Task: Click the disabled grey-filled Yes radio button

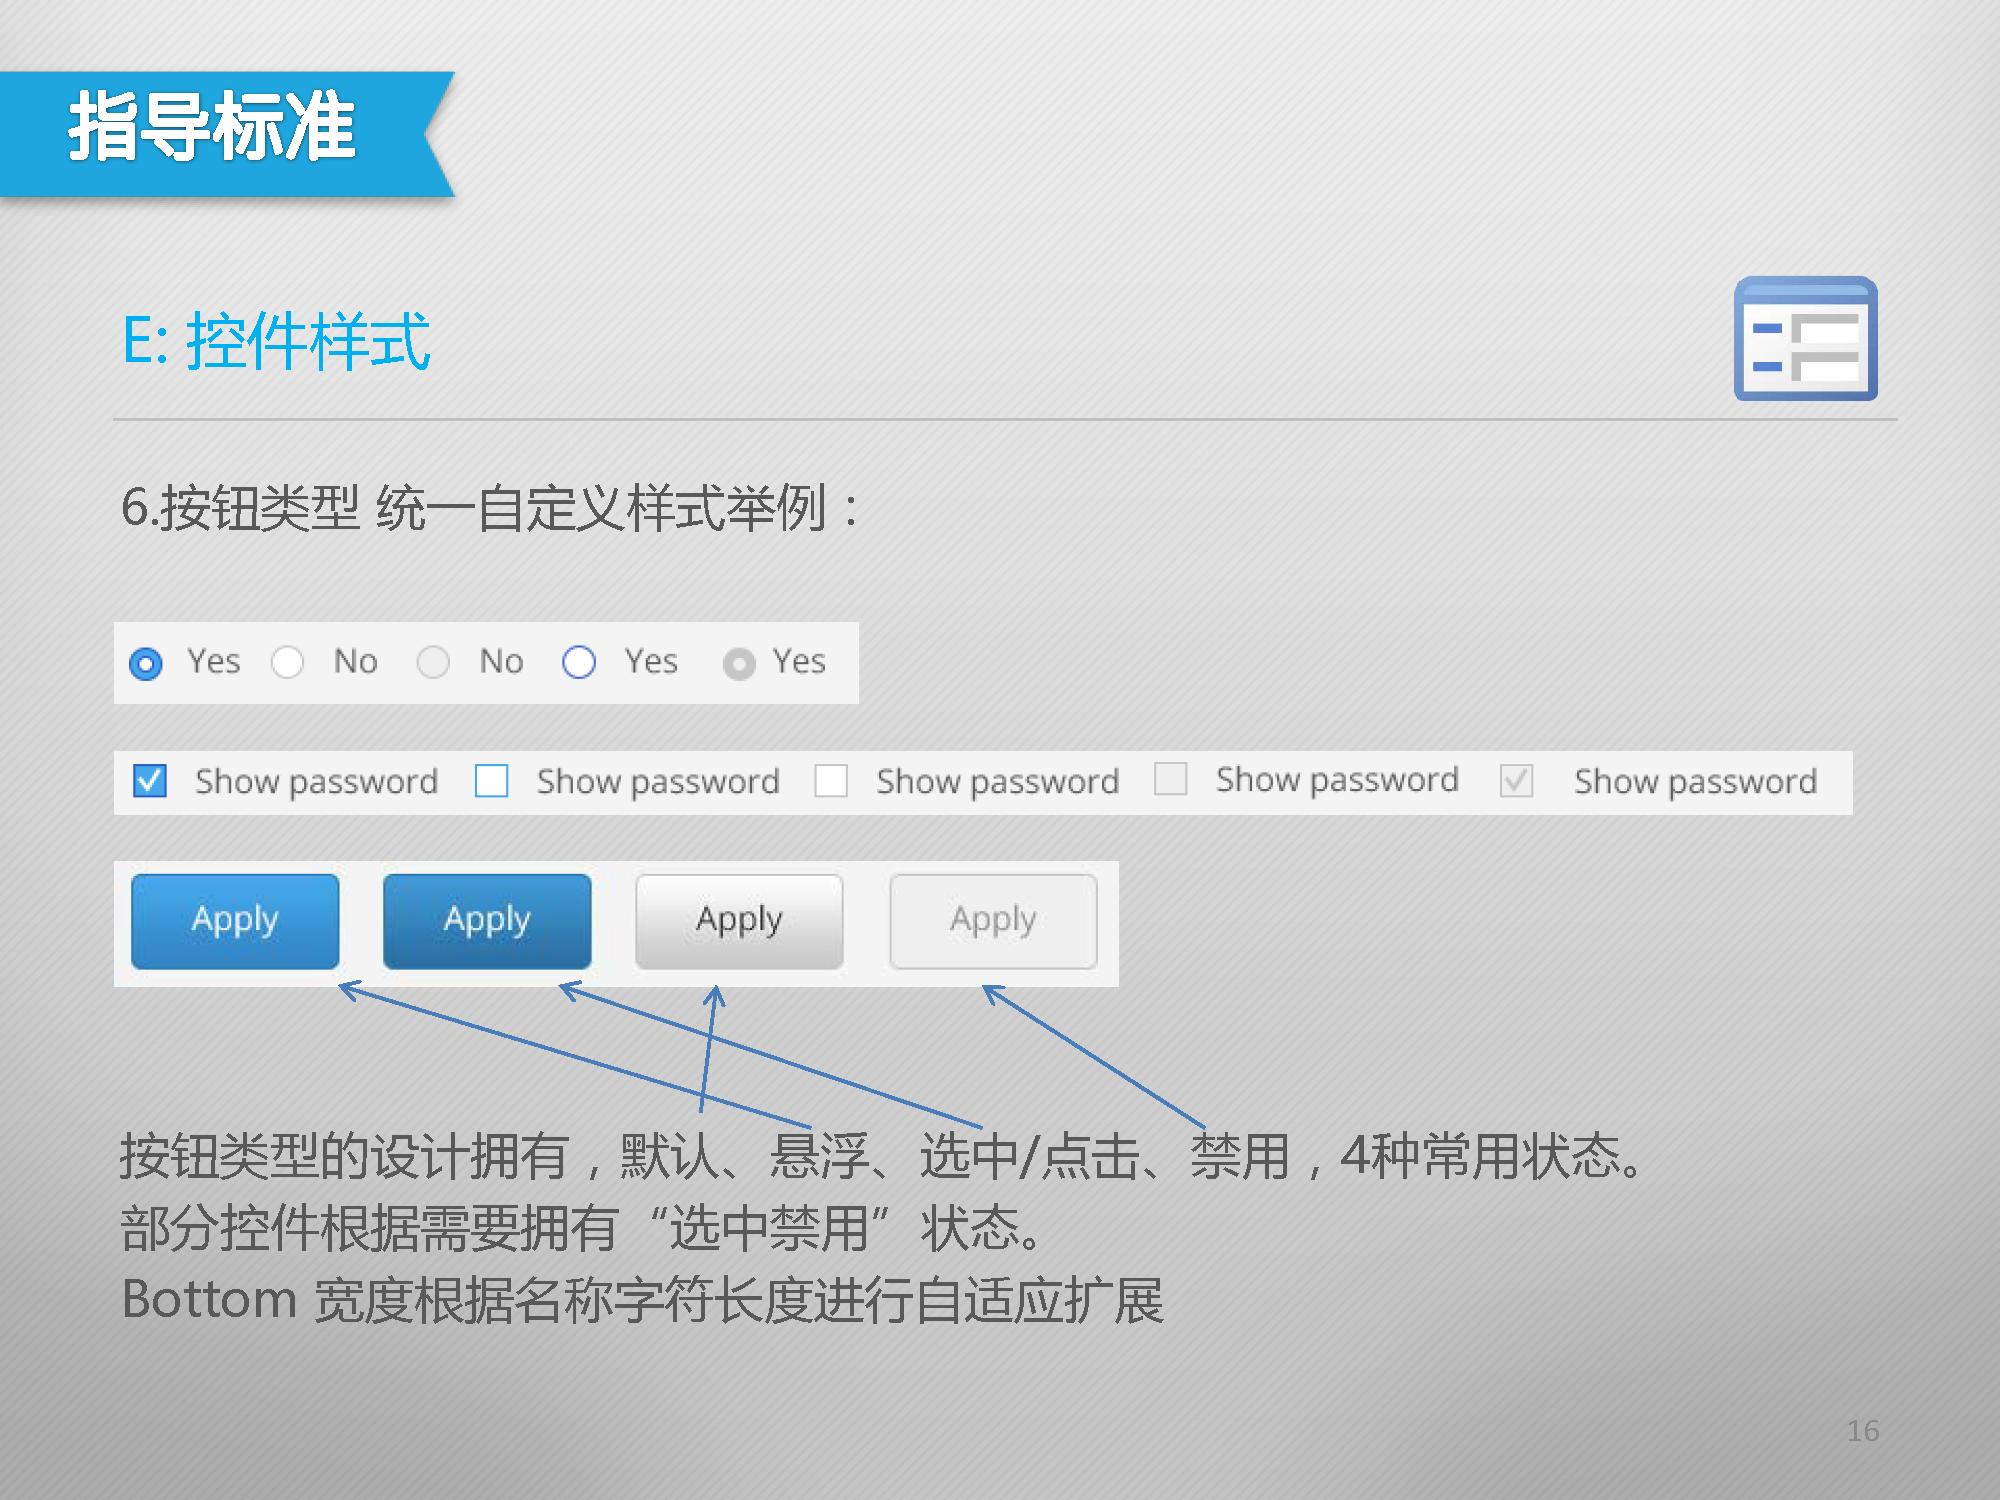Action: 739,664
